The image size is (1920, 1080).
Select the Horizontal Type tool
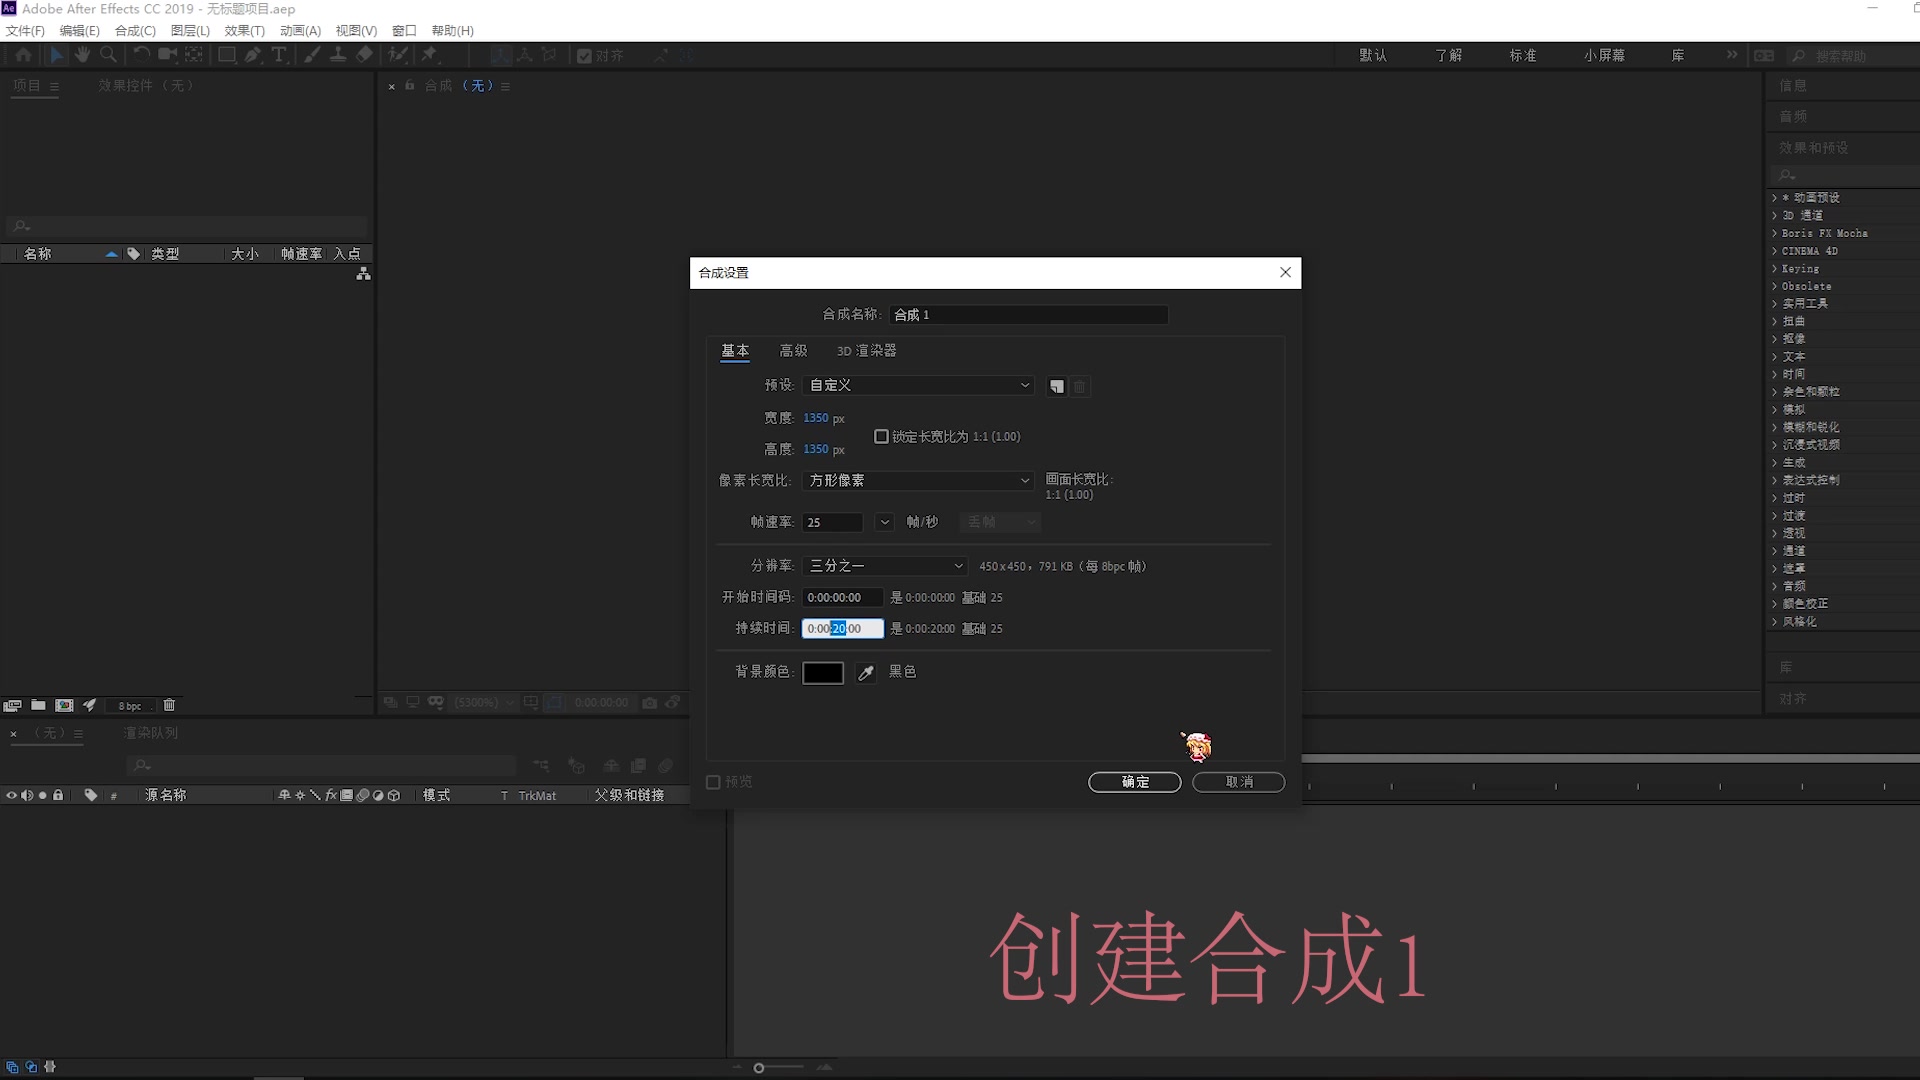pos(280,55)
